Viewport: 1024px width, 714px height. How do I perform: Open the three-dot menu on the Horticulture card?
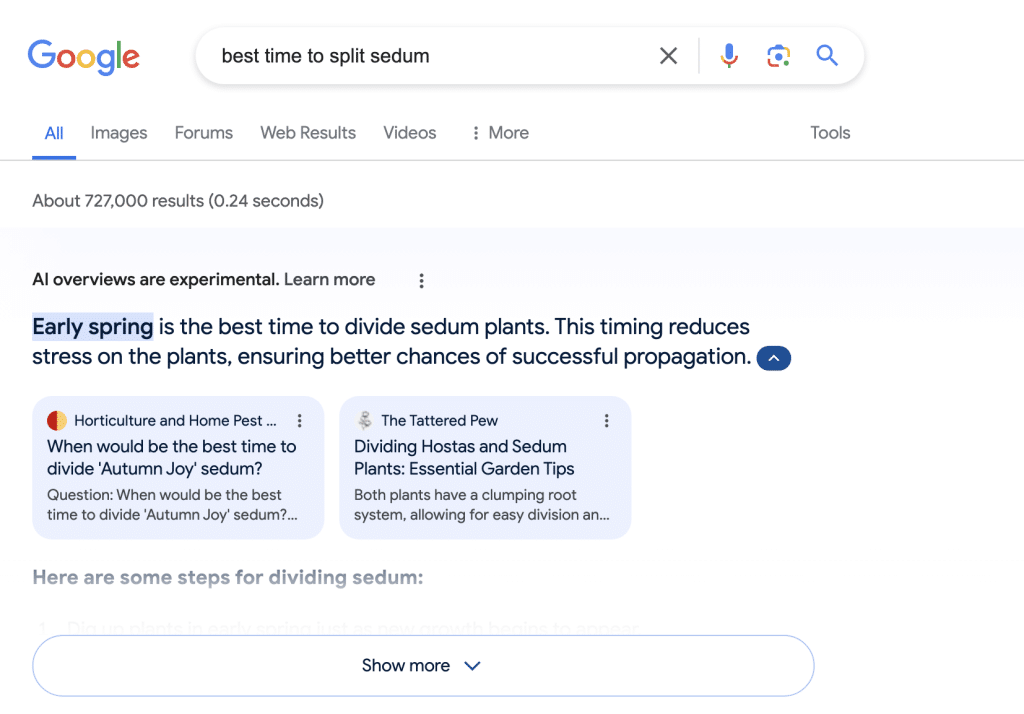pyautogui.click(x=299, y=421)
